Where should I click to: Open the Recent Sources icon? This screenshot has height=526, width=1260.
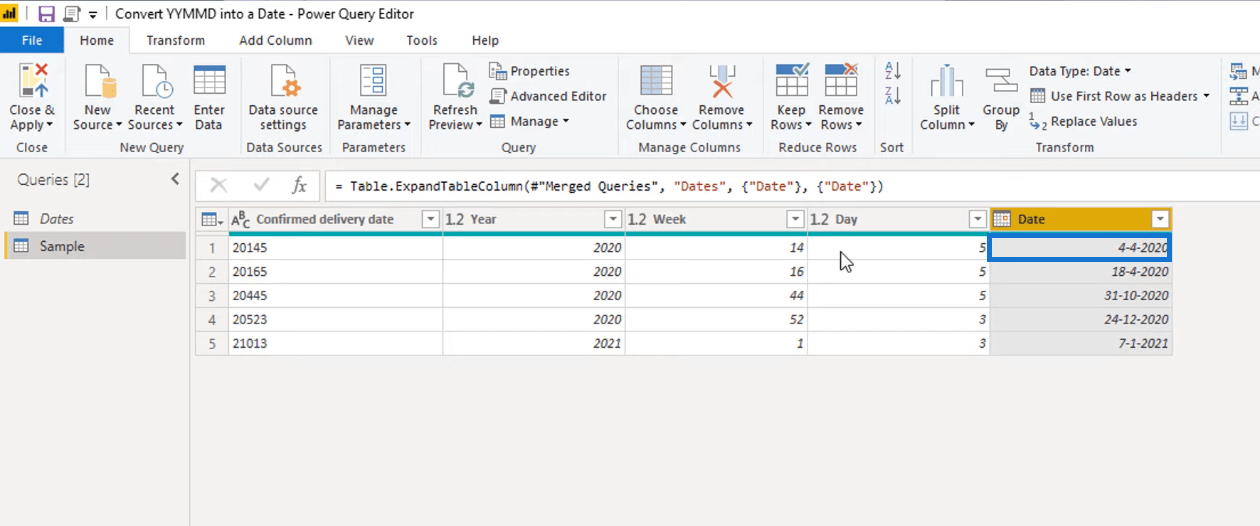(x=155, y=81)
